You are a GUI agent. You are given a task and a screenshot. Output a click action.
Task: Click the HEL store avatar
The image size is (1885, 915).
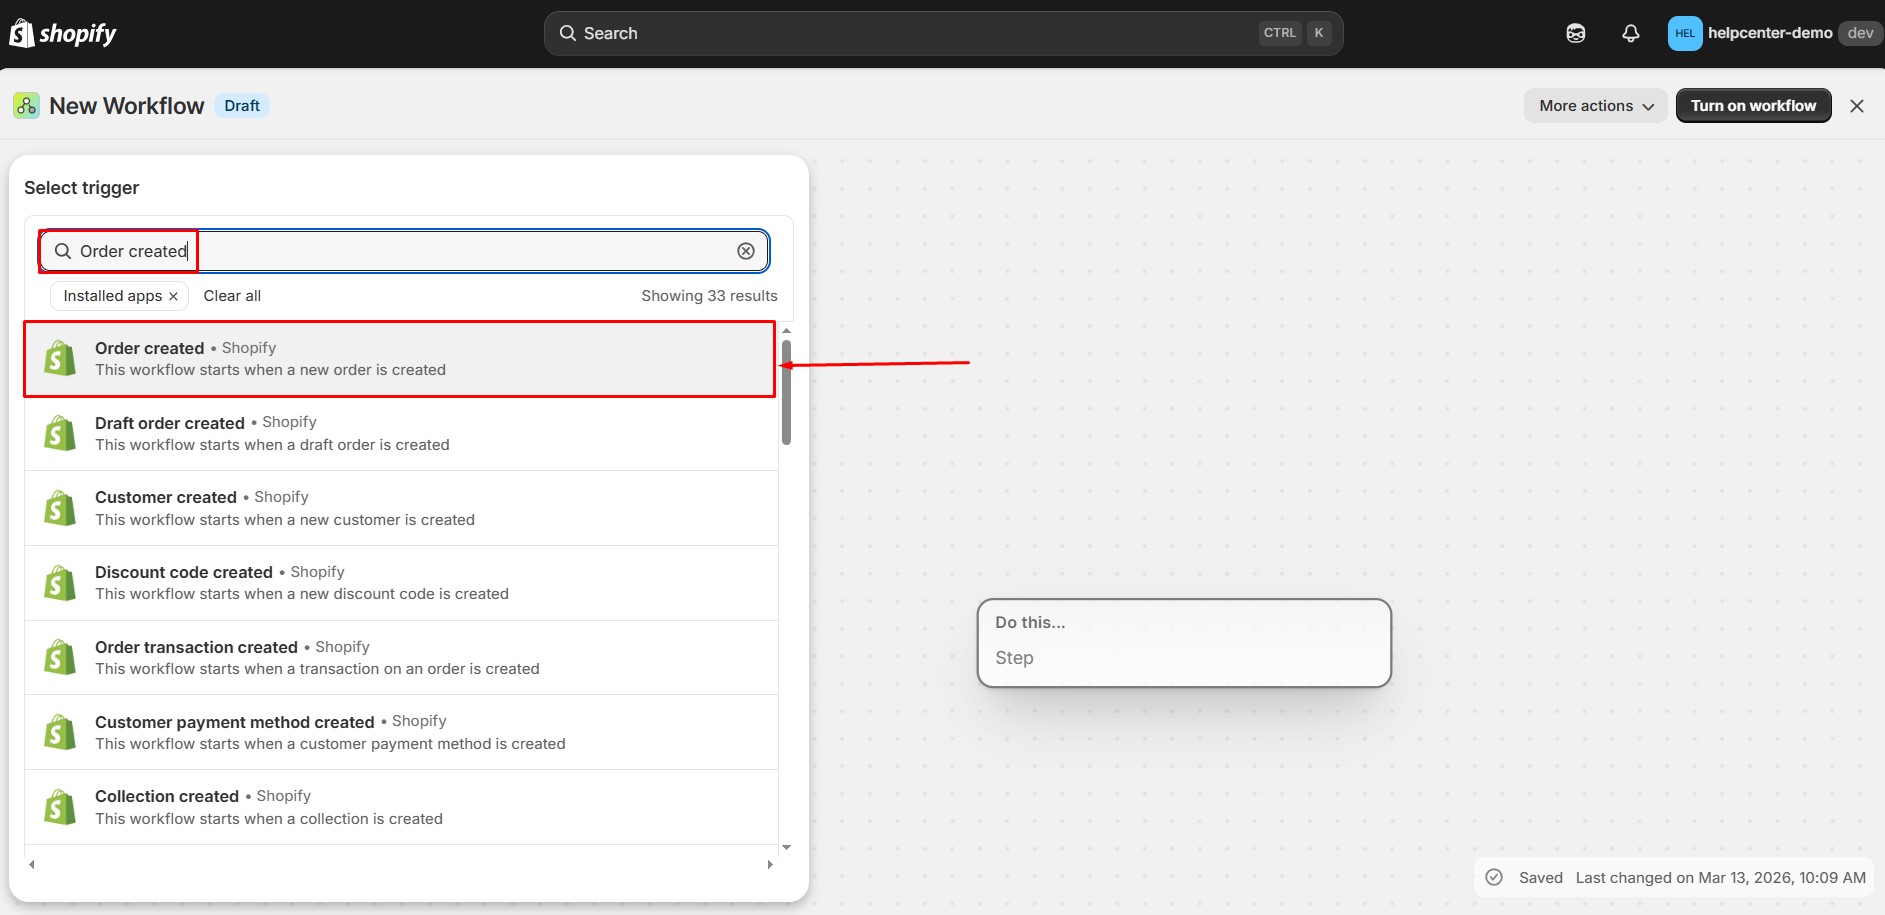pyautogui.click(x=1685, y=33)
